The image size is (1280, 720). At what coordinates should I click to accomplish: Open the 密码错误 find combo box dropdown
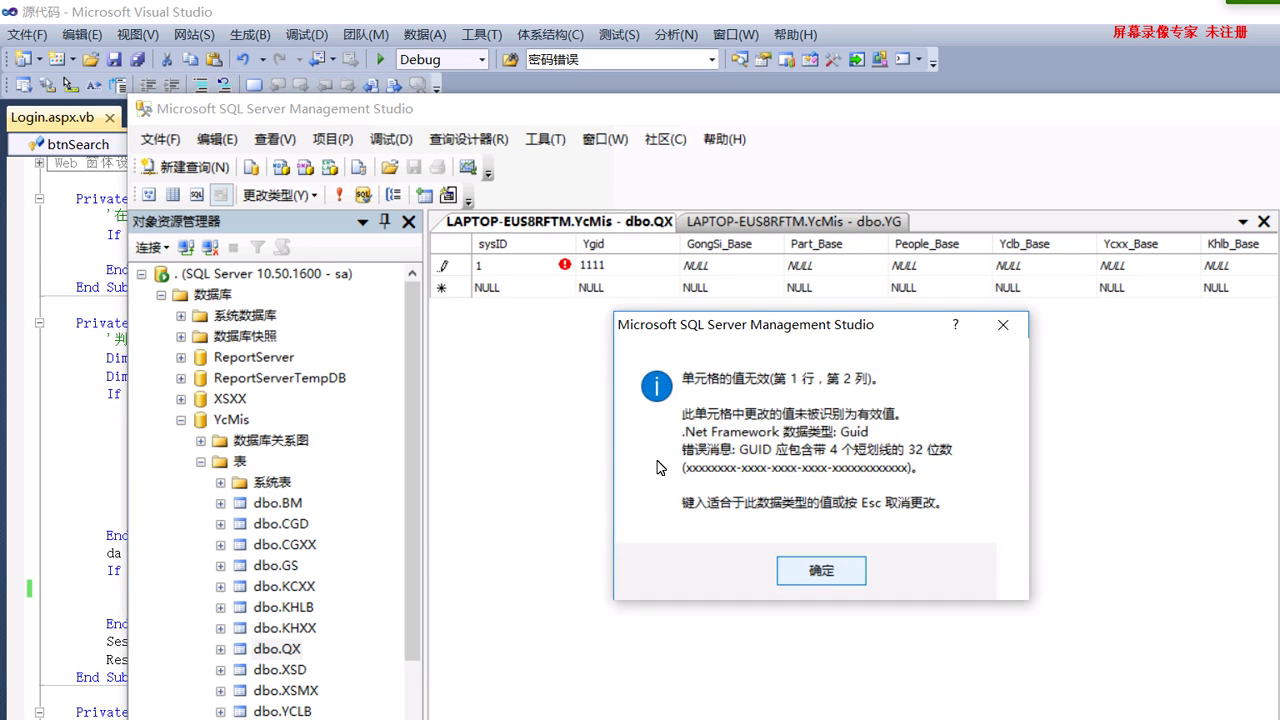(712, 59)
